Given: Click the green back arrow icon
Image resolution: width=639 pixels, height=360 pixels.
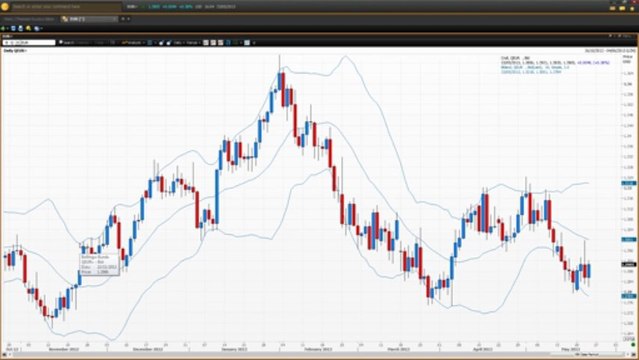Looking at the screenshot, I should pyautogui.click(x=3, y=29).
